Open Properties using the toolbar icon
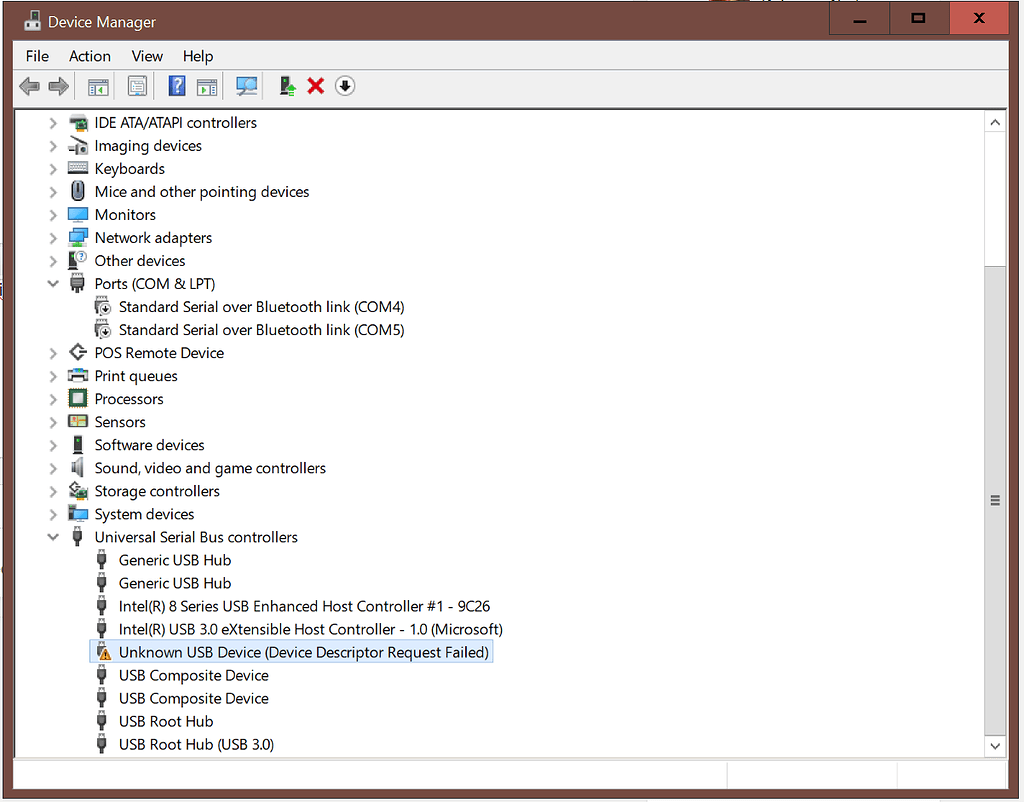1024x802 pixels. (135, 86)
